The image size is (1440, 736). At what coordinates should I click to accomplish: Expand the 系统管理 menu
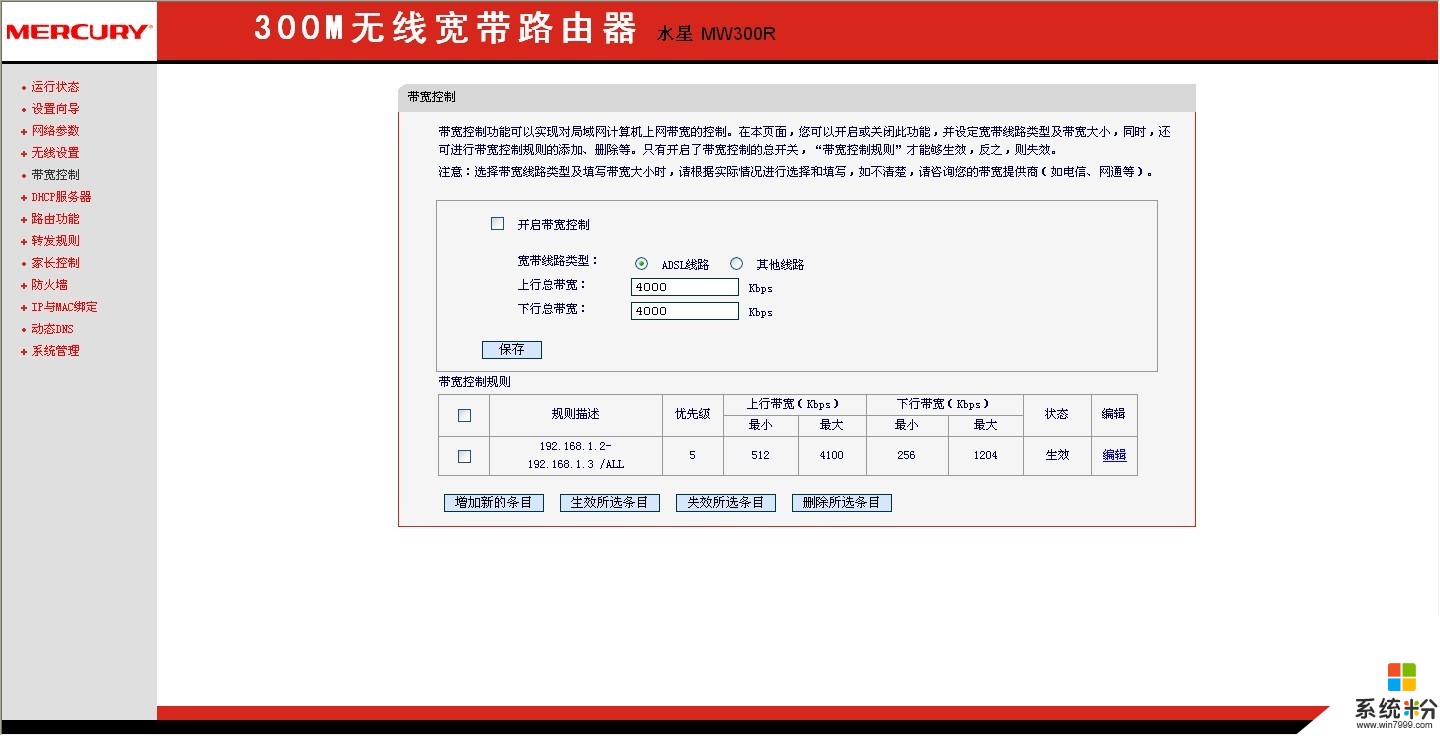point(55,351)
